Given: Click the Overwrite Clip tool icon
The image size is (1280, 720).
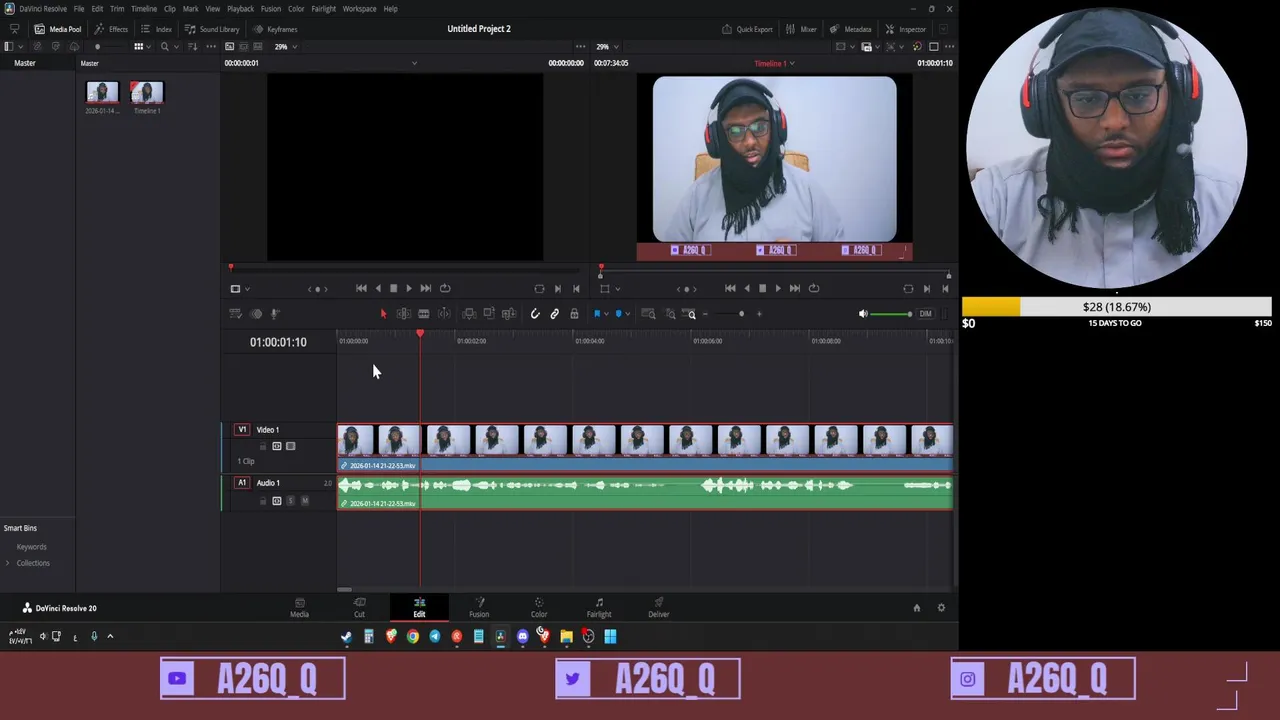Looking at the screenshot, I should tap(489, 313).
